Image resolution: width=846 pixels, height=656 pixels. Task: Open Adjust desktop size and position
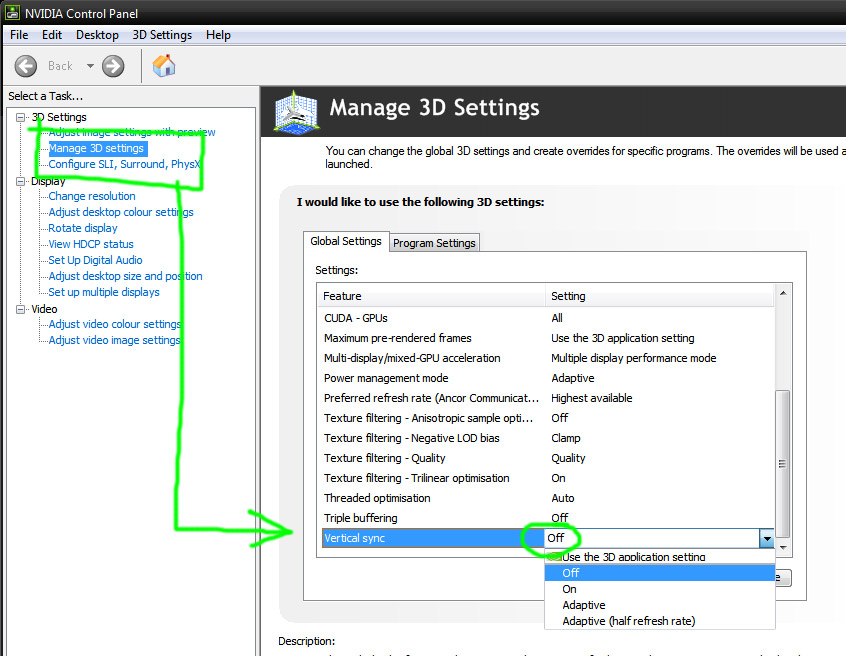(x=125, y=276)
